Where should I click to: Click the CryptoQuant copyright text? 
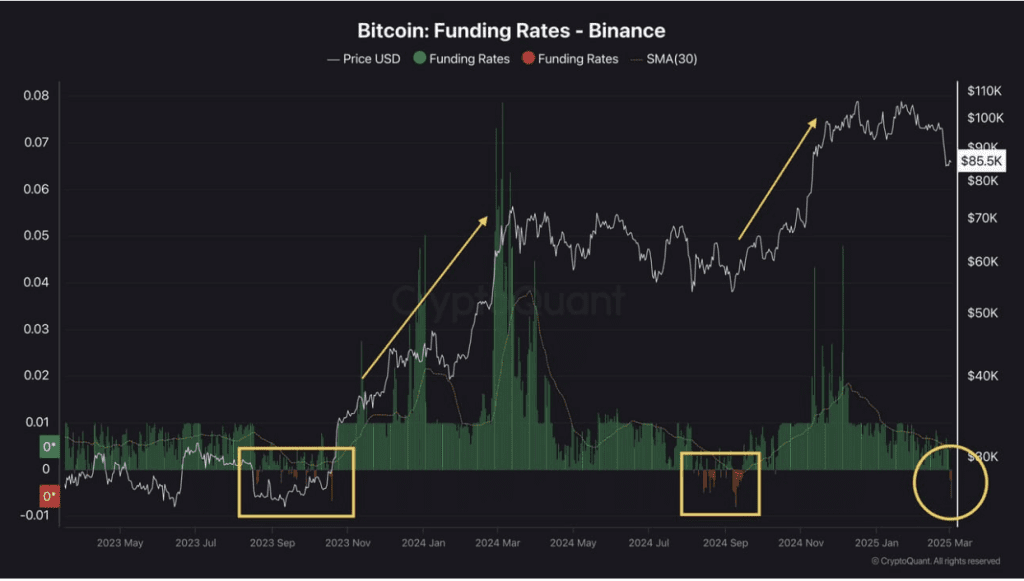[935, 561]
